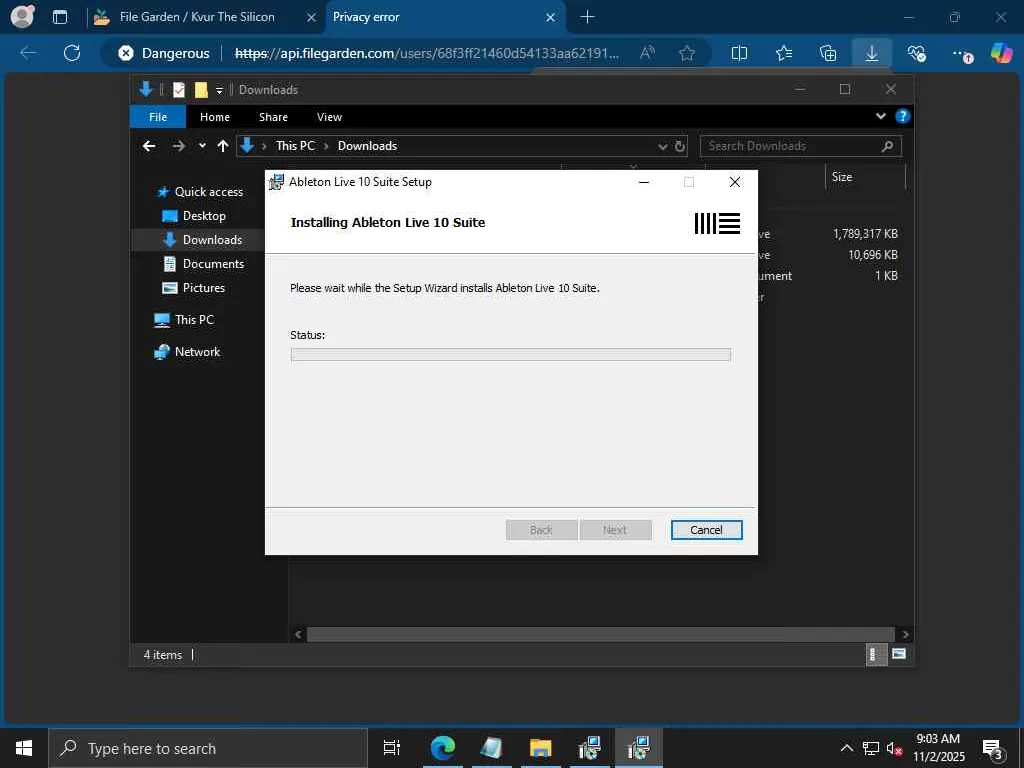Click the Dangerous site warning badge
The height and width of the screenshot is (768, 1024).
pyautogui.click(x=164, y=53)
